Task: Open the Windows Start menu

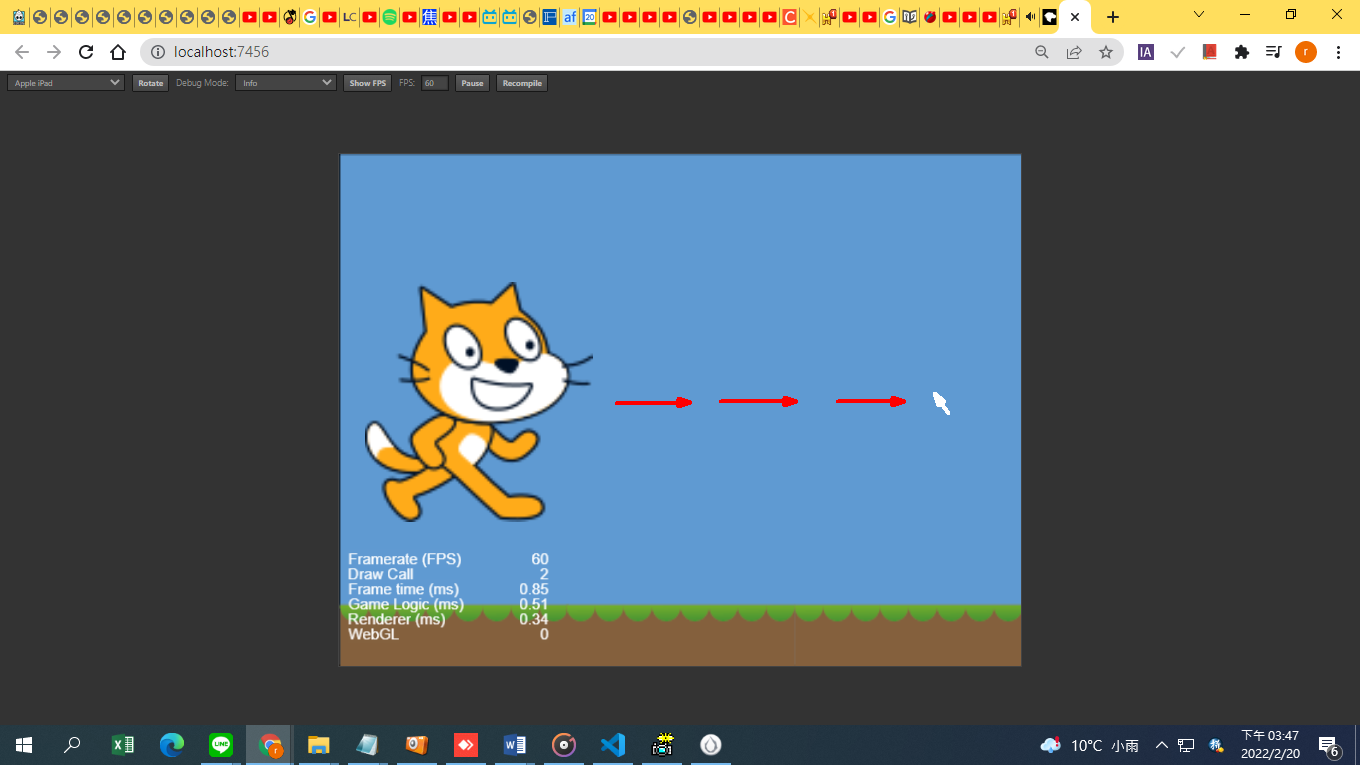Action: 24,745
